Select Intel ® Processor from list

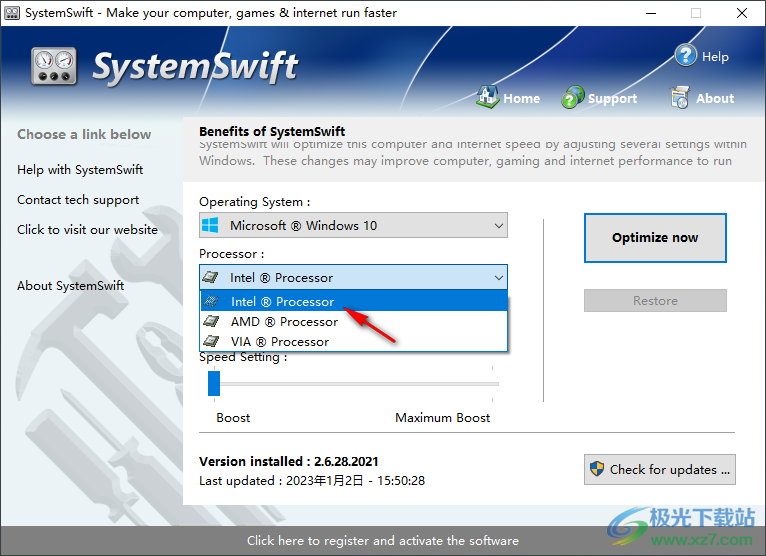pos(354,301)
